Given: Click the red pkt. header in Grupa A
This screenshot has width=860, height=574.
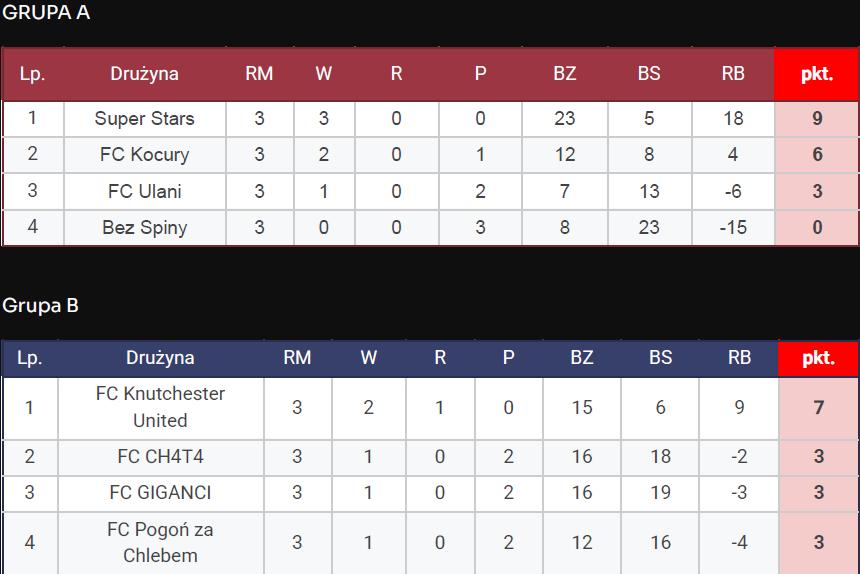Looking at the screenshot, I should click(817, 74).
